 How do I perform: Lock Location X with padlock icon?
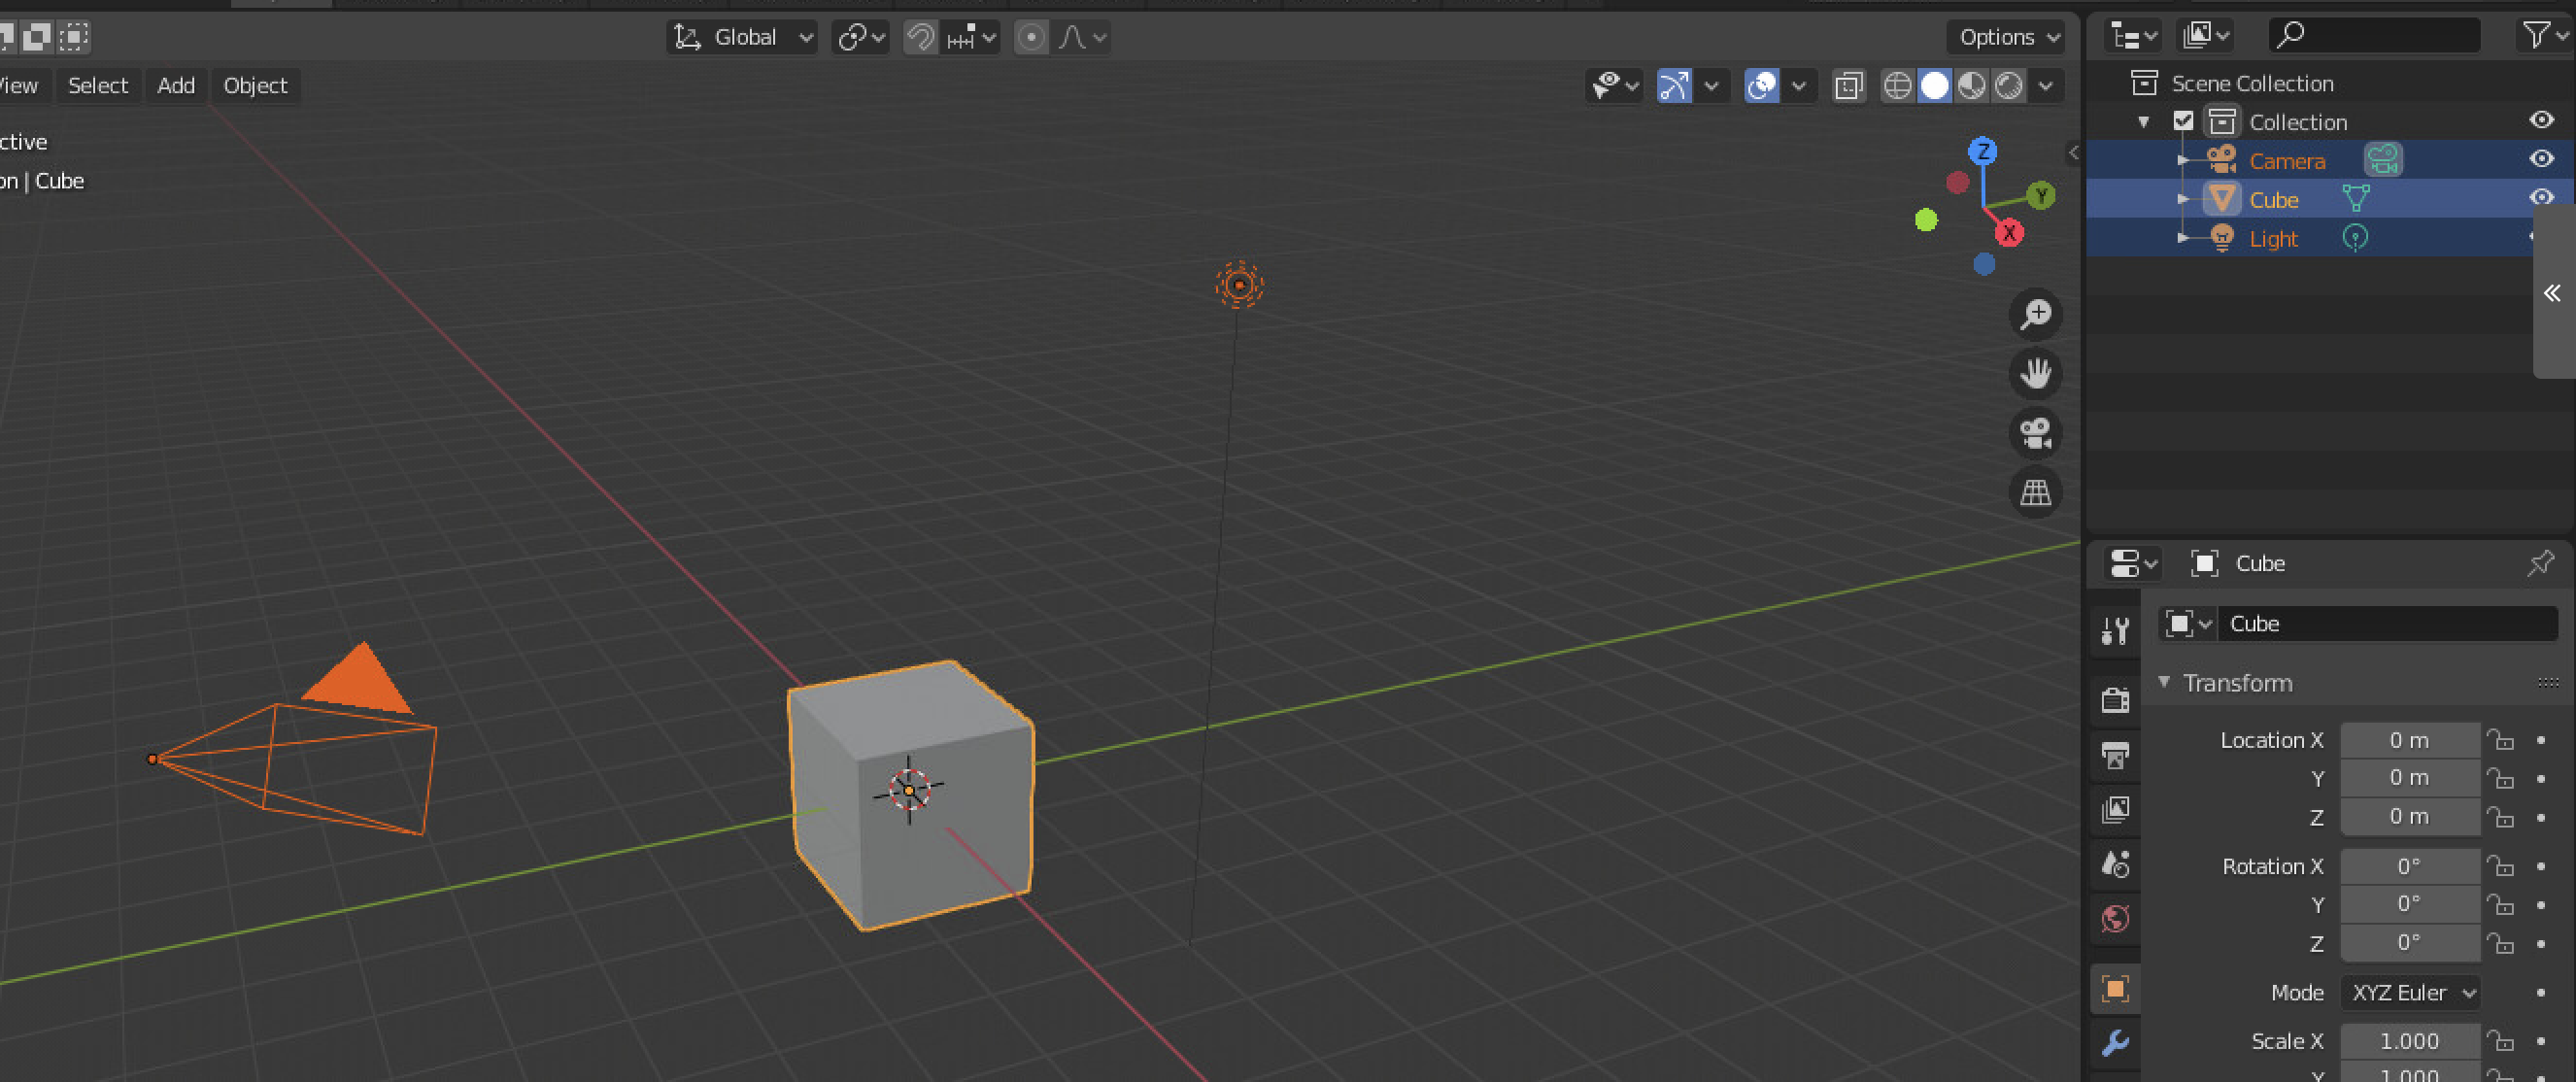coord(2500,740)
